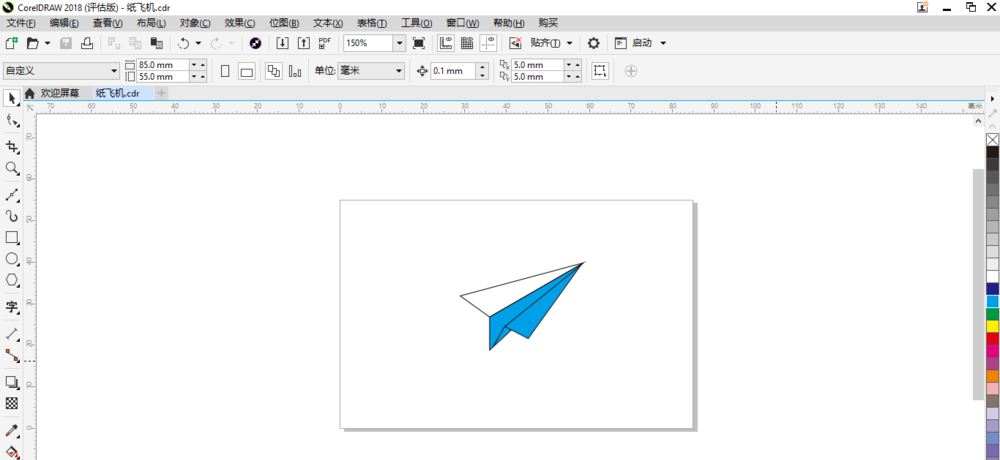
Task: Select the Ellipse tool
Action: [11, 258]
